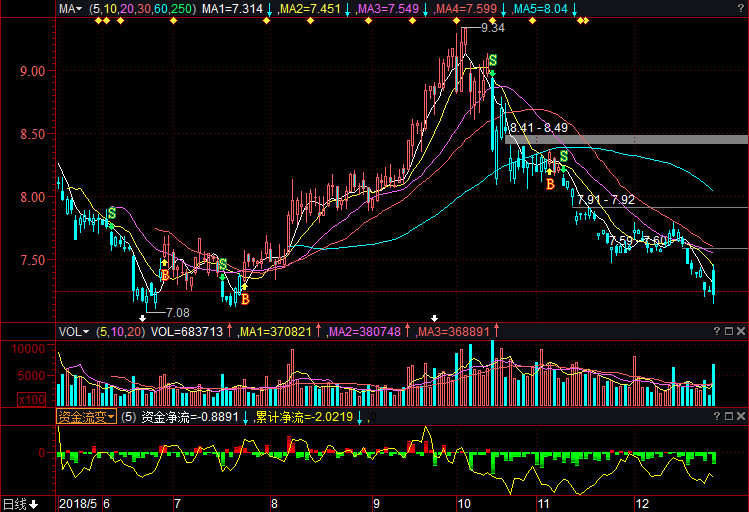
Task: Click the first yellow diamond event marker
Action: [98, 21]
